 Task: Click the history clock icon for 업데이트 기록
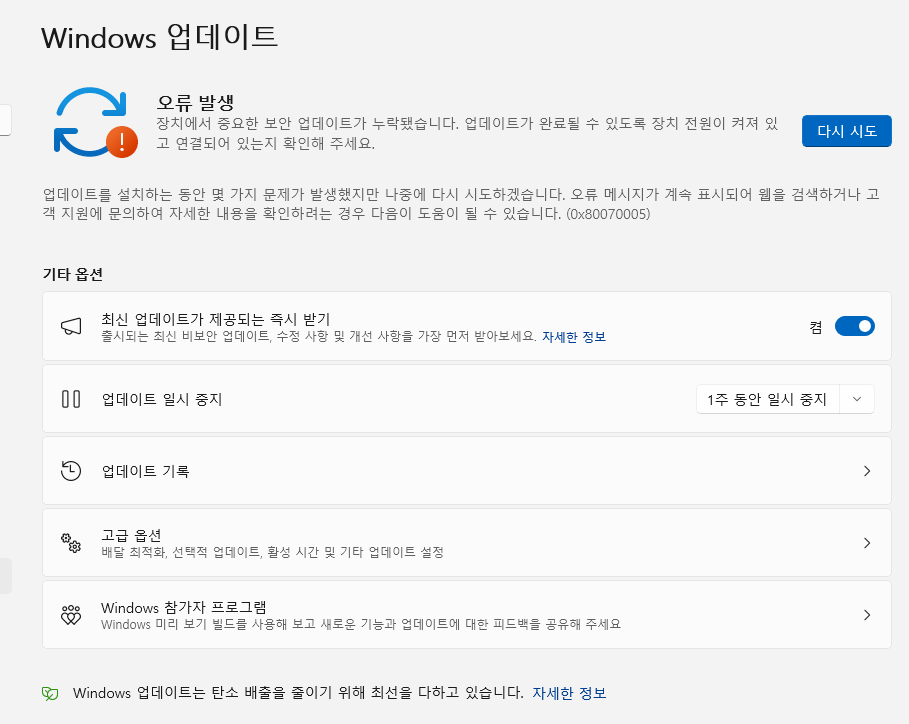coord(71,471)
